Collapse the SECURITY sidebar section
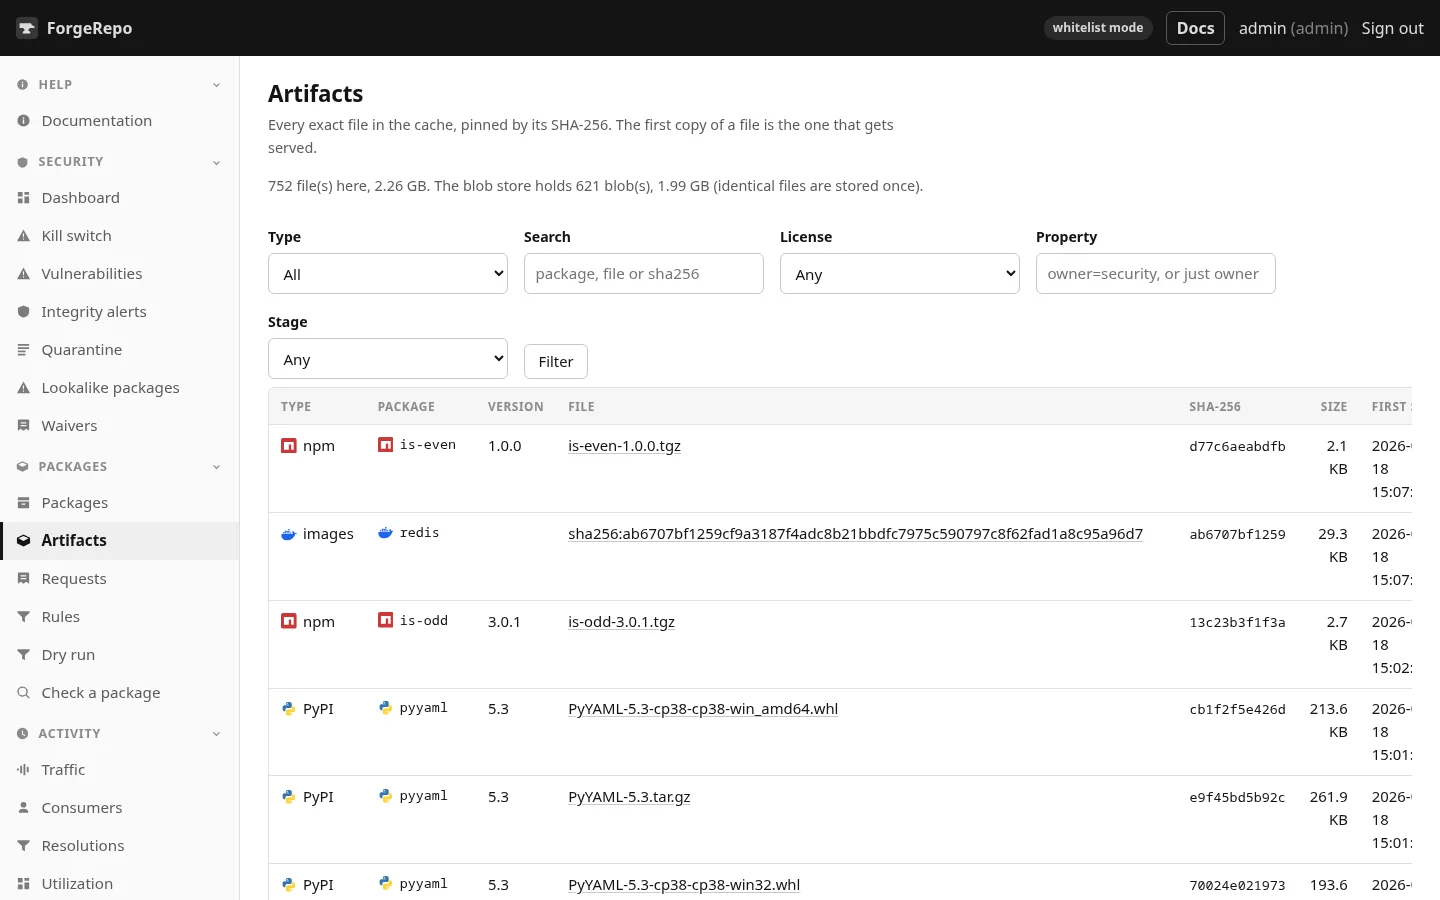The width and height of the screenshot is (1440, 900). pyautogui.click(x=120, y=162)
